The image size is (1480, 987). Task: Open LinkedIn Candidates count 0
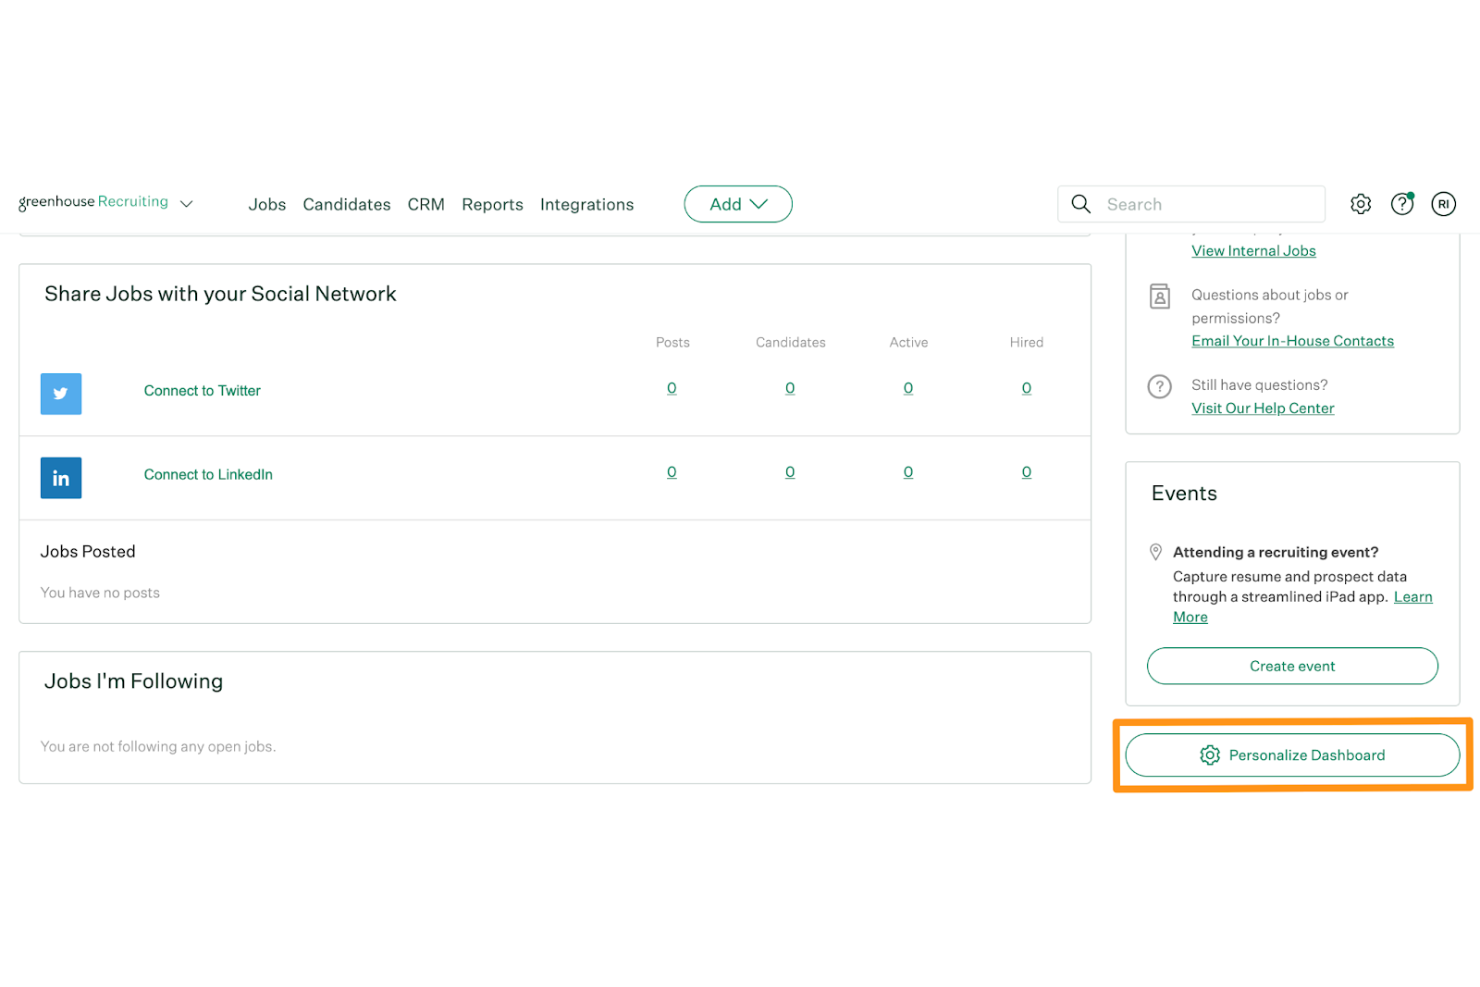coord(790,472)
